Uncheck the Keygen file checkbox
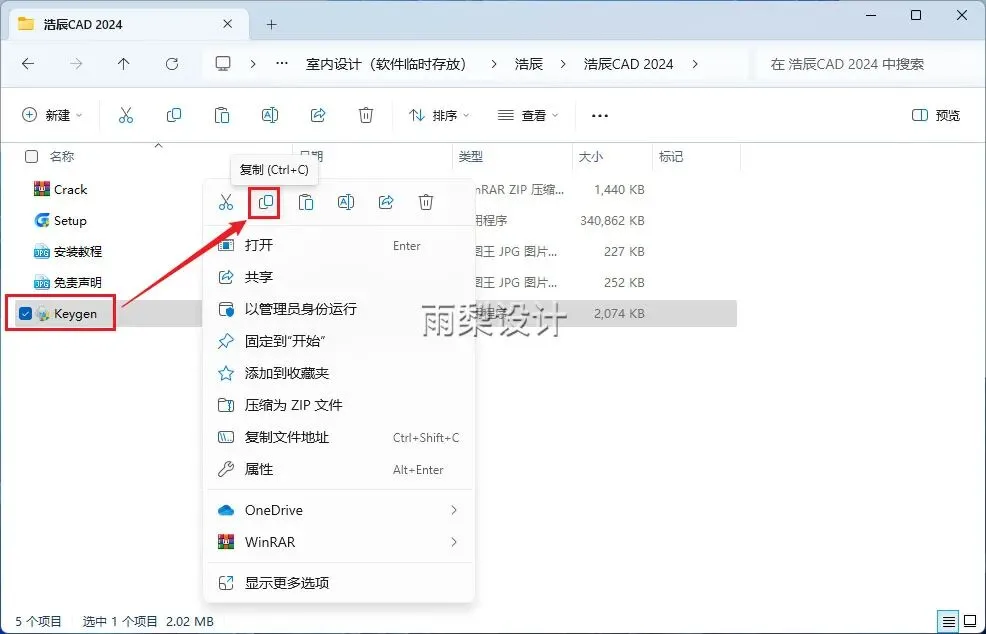The width and height of the screenshot is (986, 634). click(25, 313)
